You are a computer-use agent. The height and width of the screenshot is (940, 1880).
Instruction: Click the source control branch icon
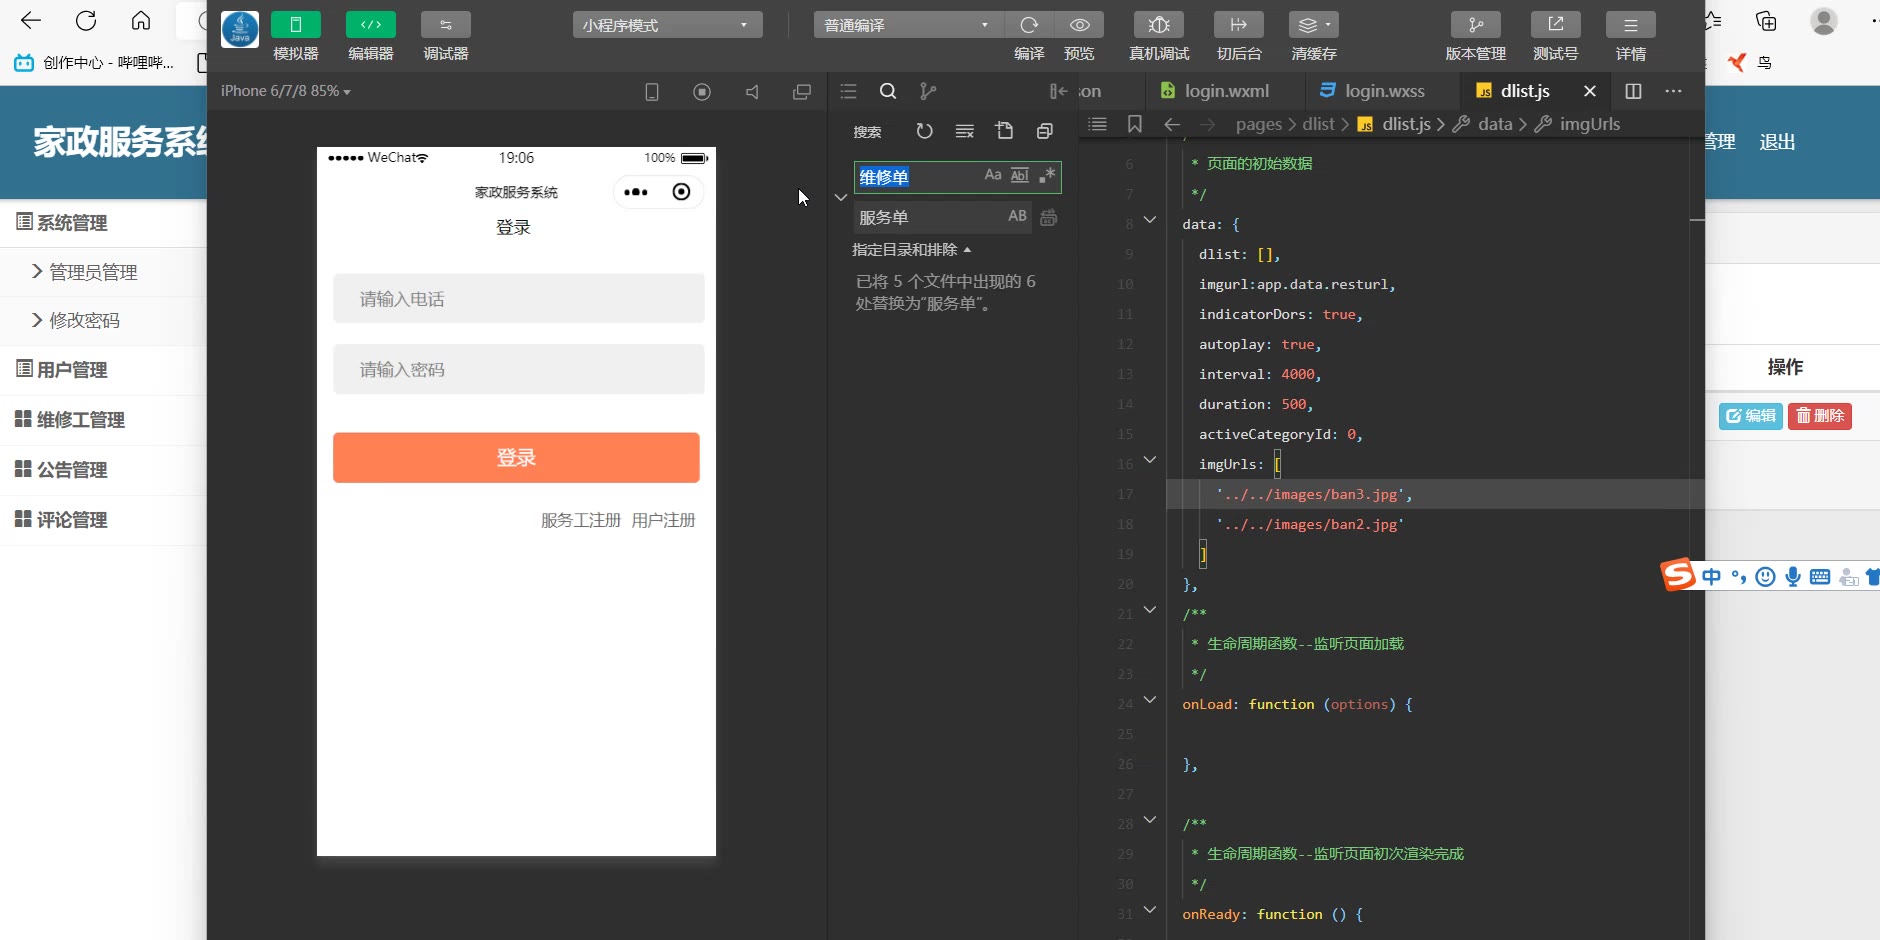point(928,92)
